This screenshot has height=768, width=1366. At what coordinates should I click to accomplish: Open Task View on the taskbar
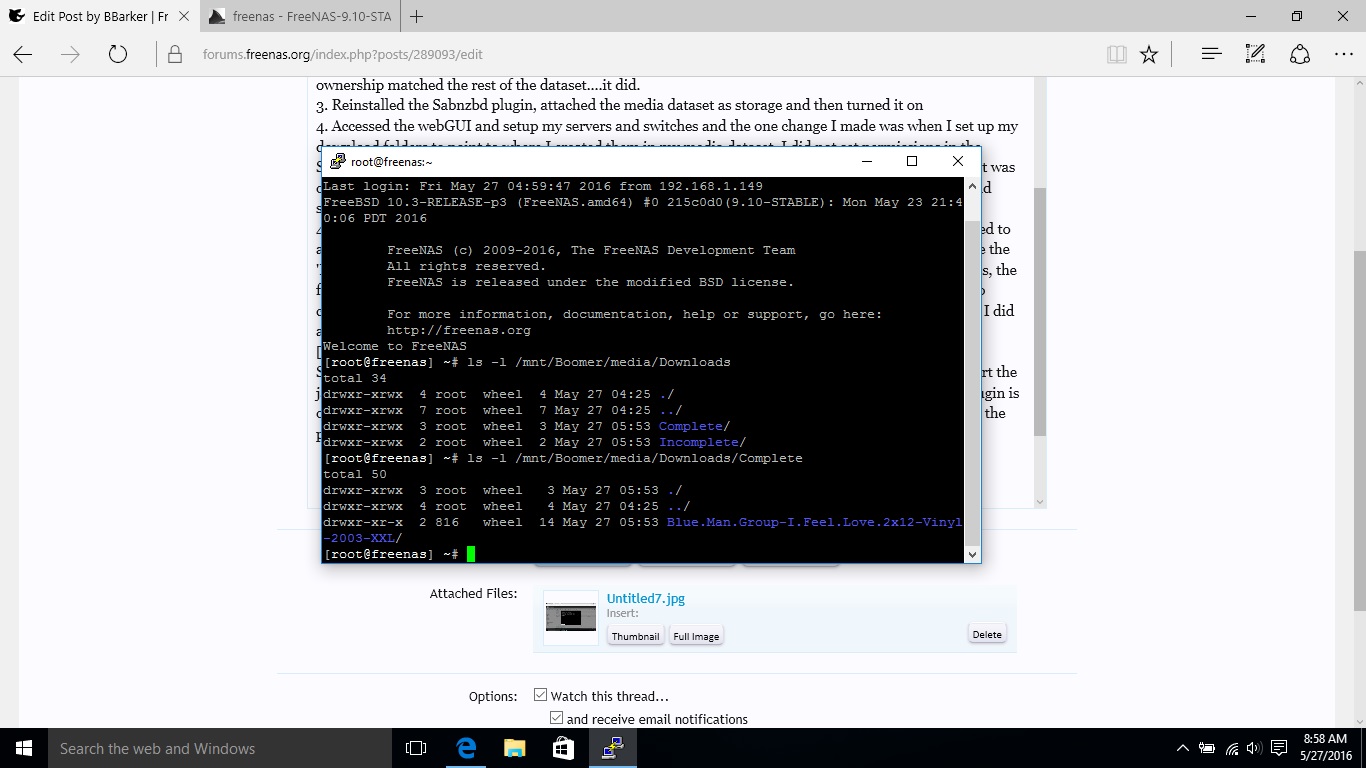coord(416,748)
